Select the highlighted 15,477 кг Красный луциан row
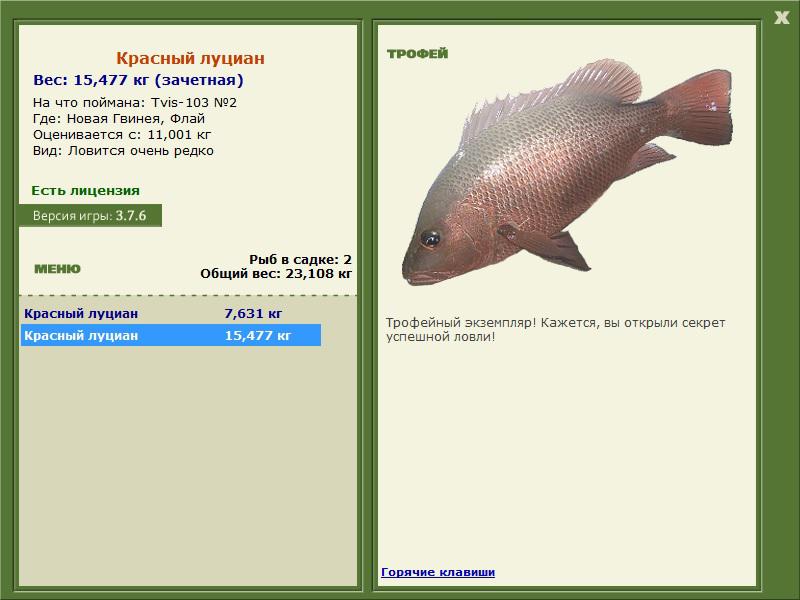The height and width of the screenshot is (600, 800). (171, 335)
